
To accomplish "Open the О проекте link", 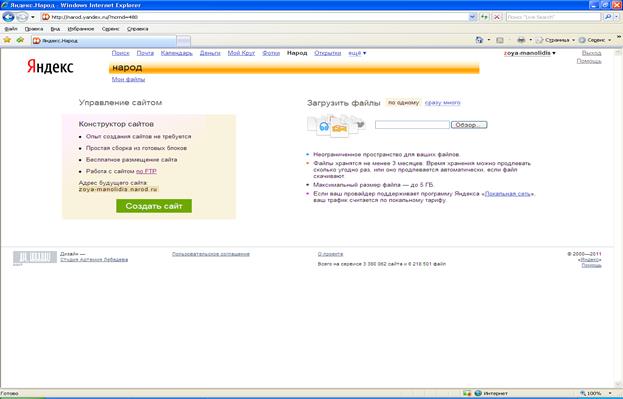I will coord(330,254).
